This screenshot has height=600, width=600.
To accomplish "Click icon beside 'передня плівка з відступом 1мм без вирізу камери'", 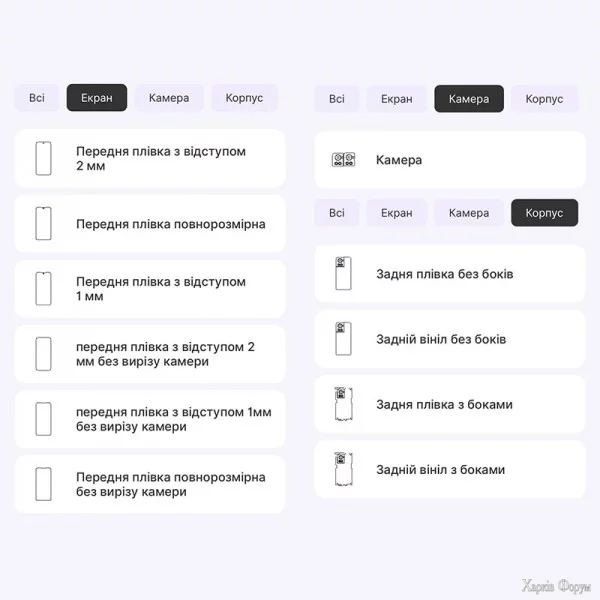I will click(43, 419).
